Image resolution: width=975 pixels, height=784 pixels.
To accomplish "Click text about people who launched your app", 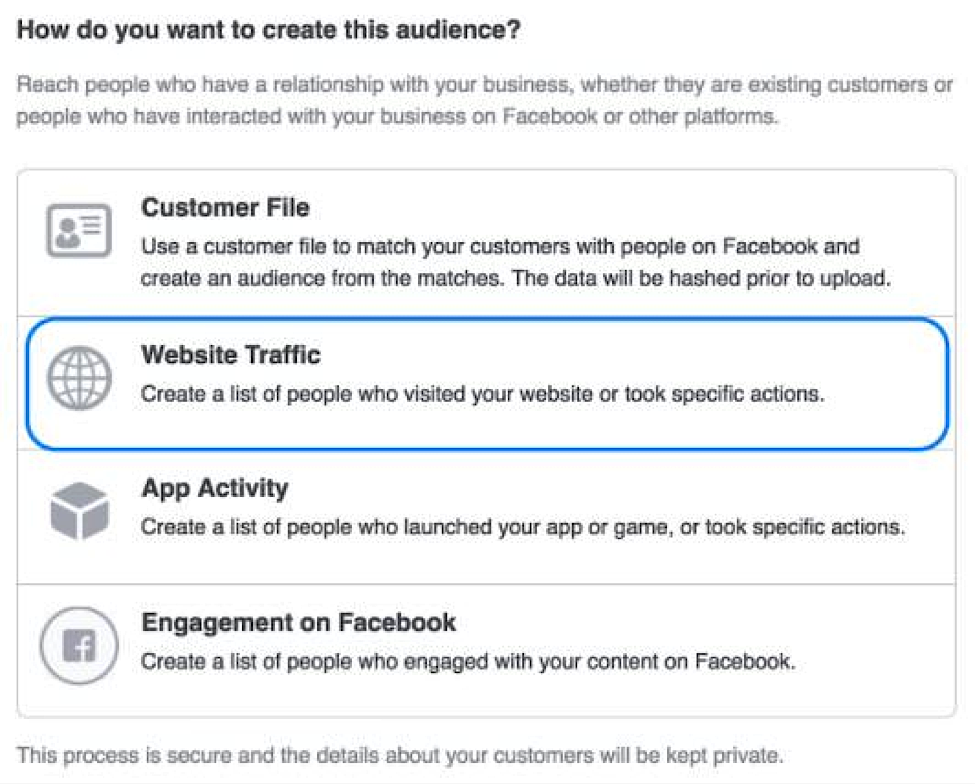I will click(522, 527).
